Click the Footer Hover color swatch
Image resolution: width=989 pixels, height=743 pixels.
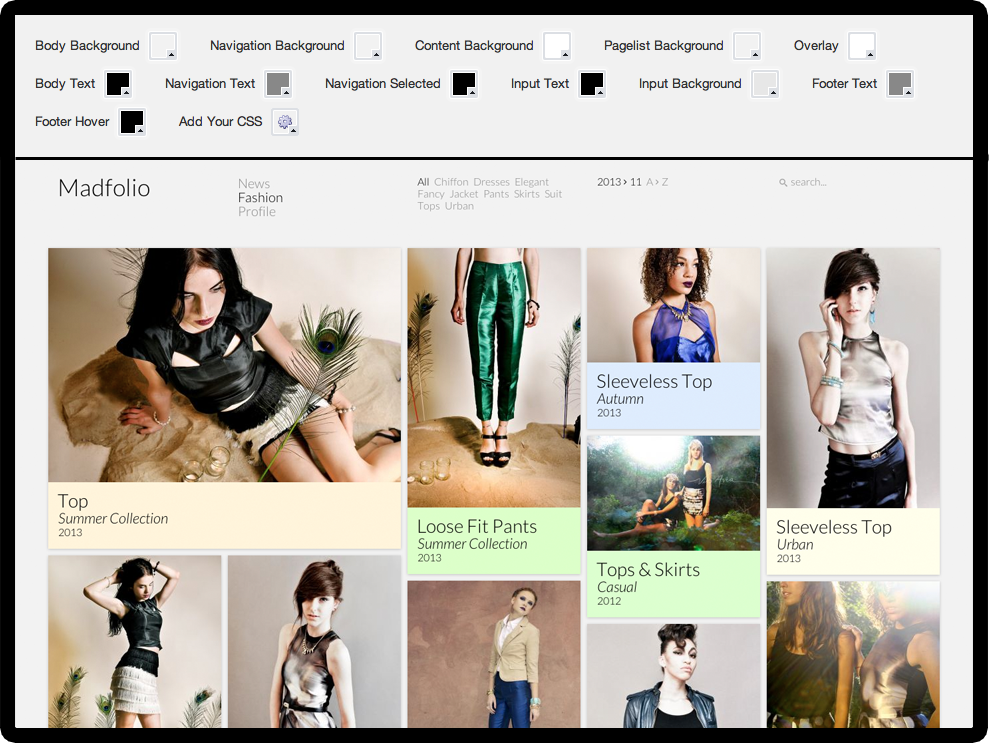click(x=132, y=122)
